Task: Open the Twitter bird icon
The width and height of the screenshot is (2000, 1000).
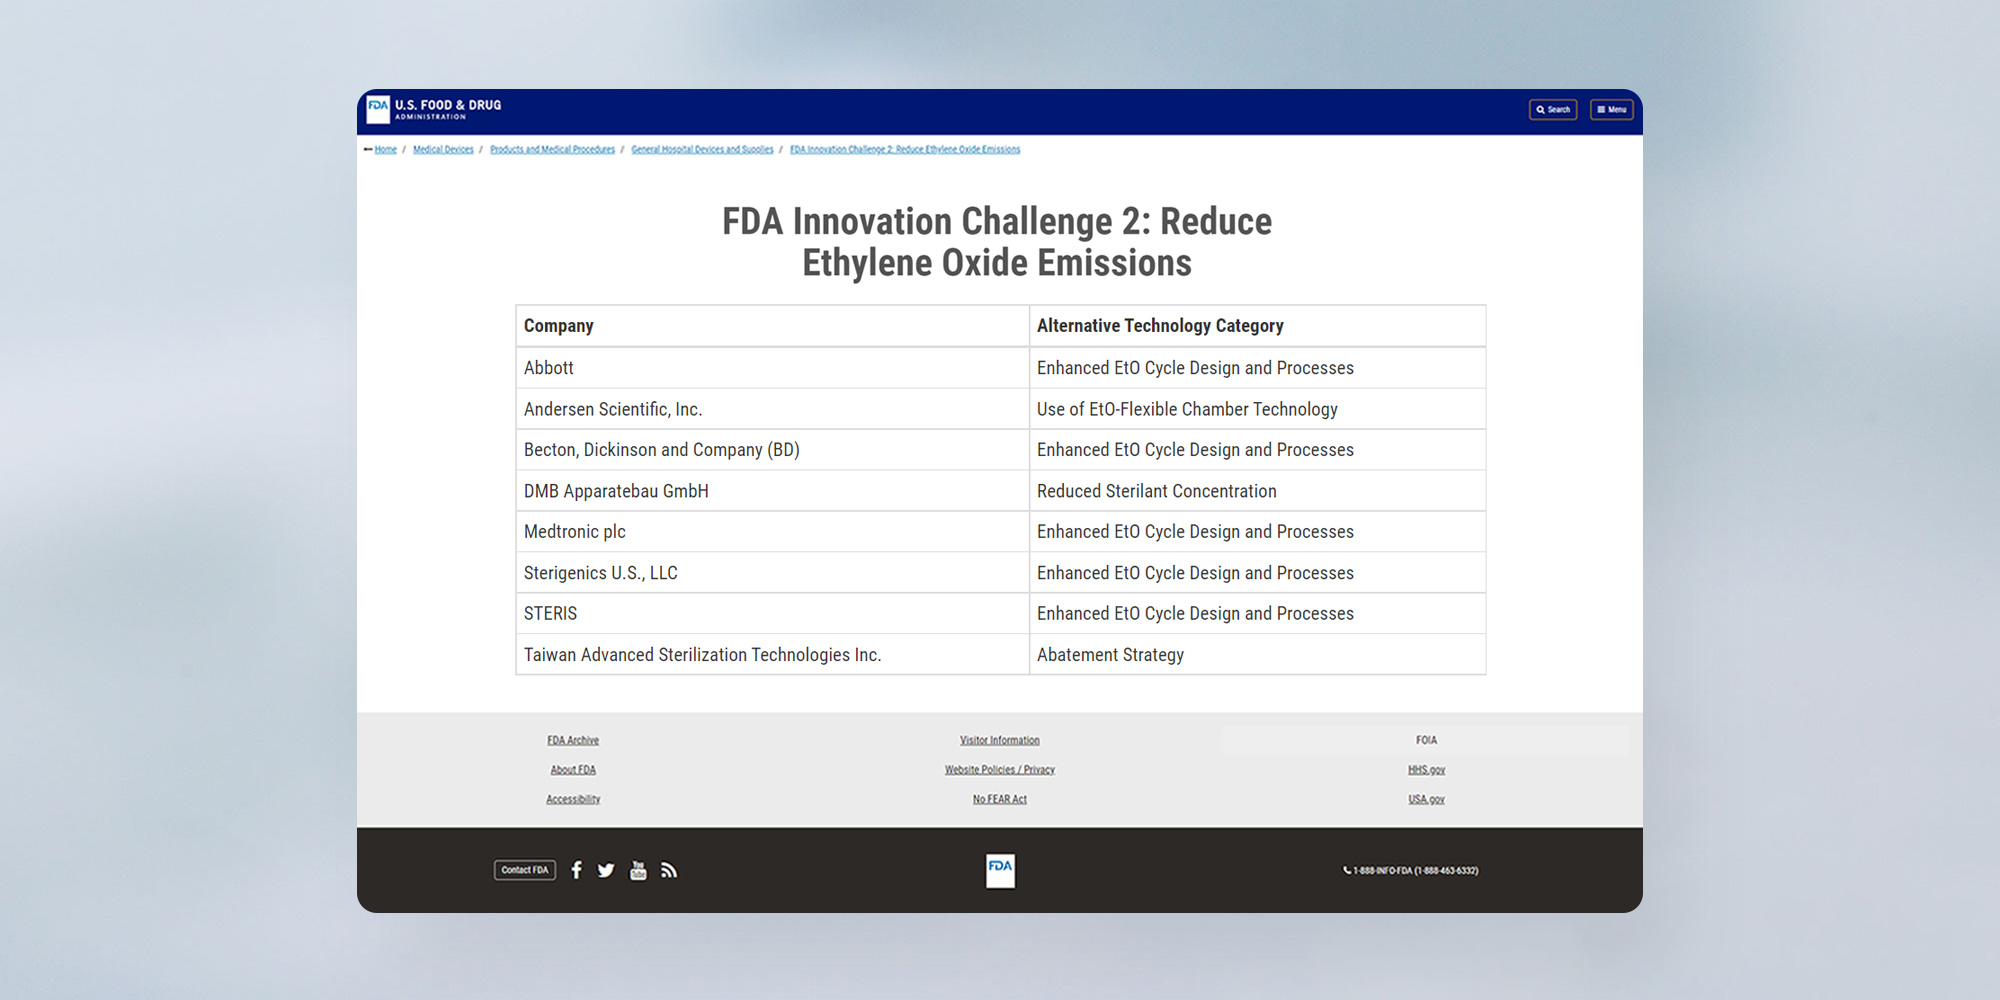Action: (606, 870)
